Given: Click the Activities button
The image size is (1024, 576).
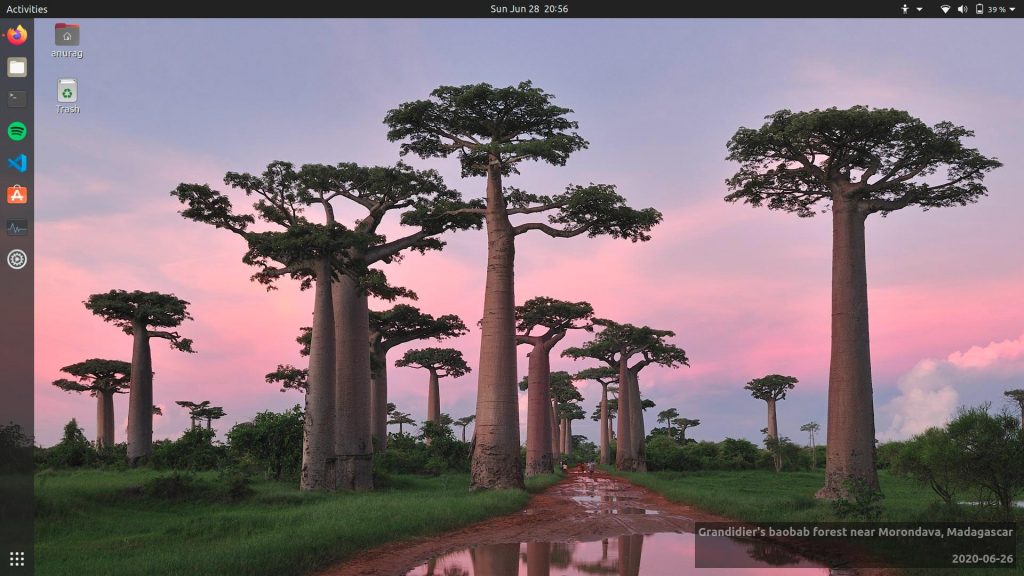Looking at the screenshot, I should [x=27, y=9].
